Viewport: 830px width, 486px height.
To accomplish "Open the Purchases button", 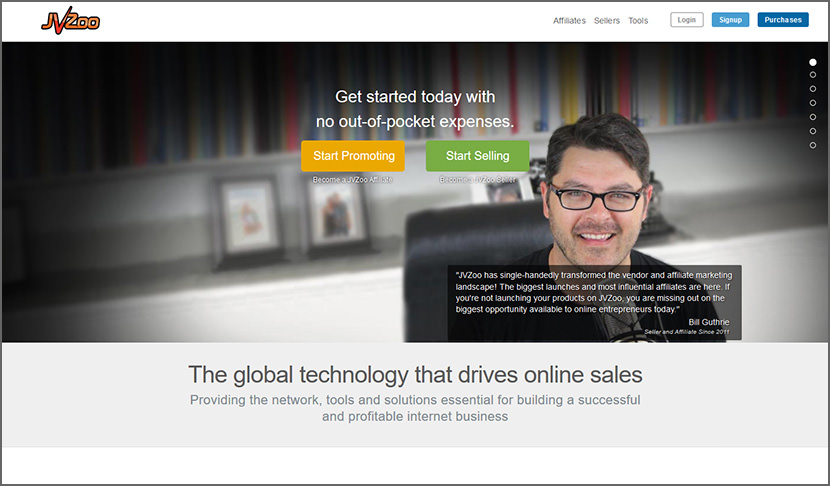I will pos(783,20).
